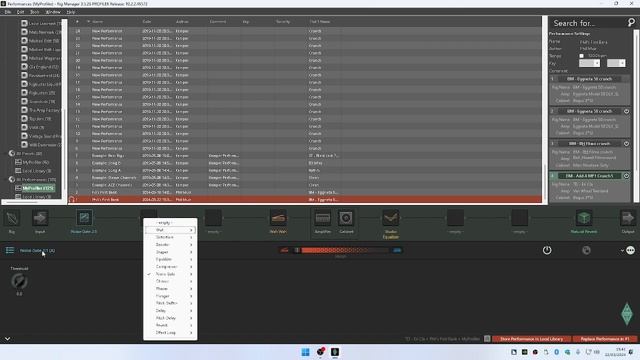Click the All Presets globe icon

point(12,153)
